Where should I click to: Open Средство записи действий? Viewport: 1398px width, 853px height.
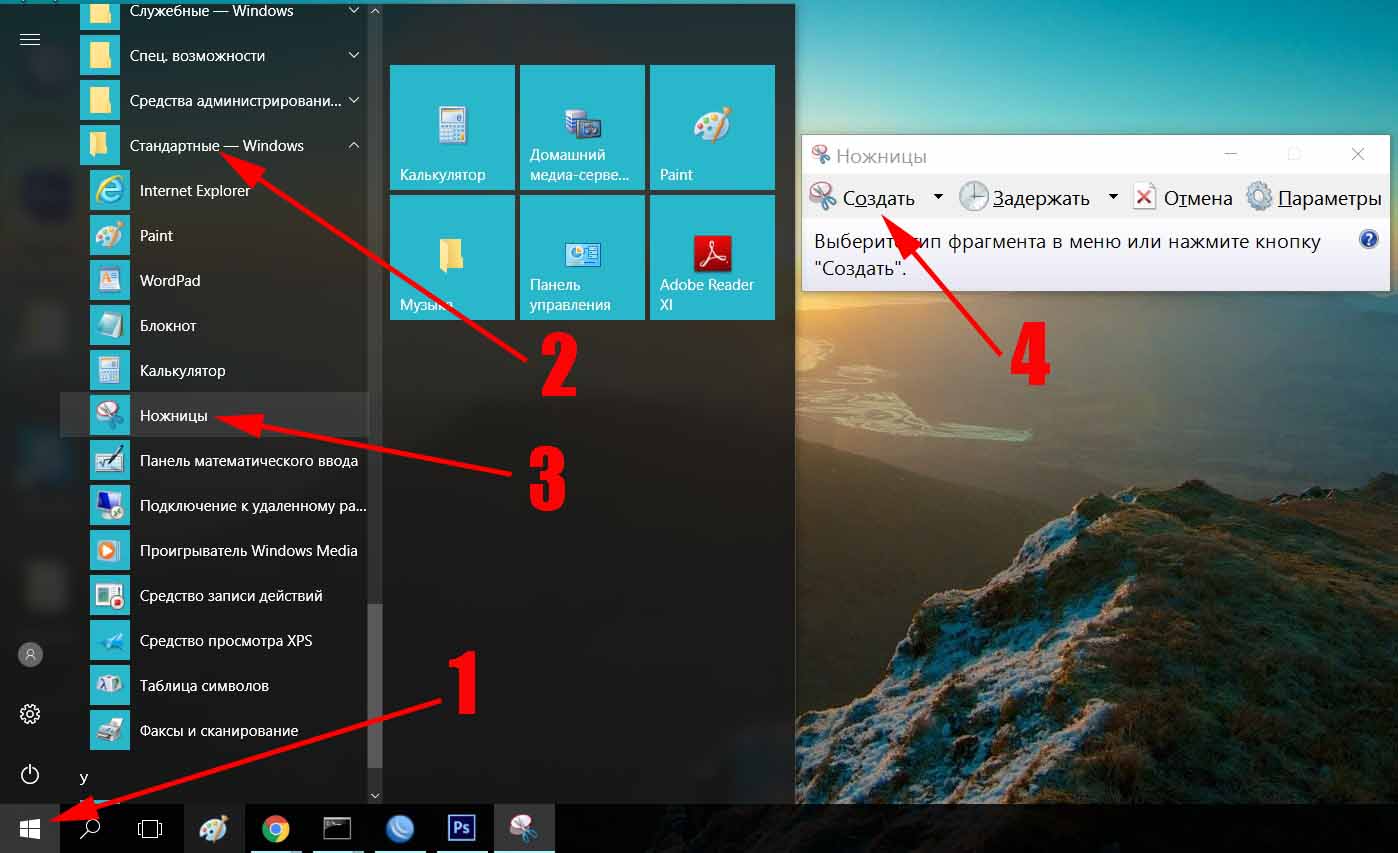pos(214,595)
